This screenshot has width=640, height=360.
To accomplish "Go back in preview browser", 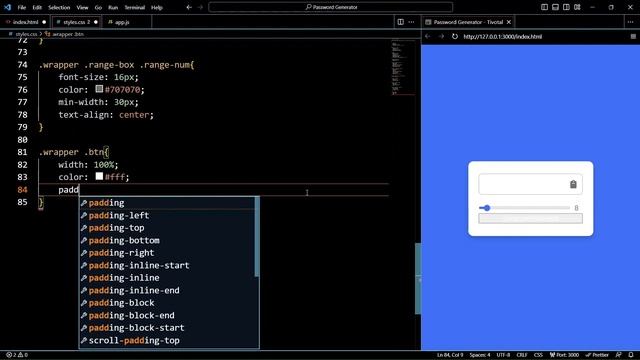I will (x=428, y=36).
